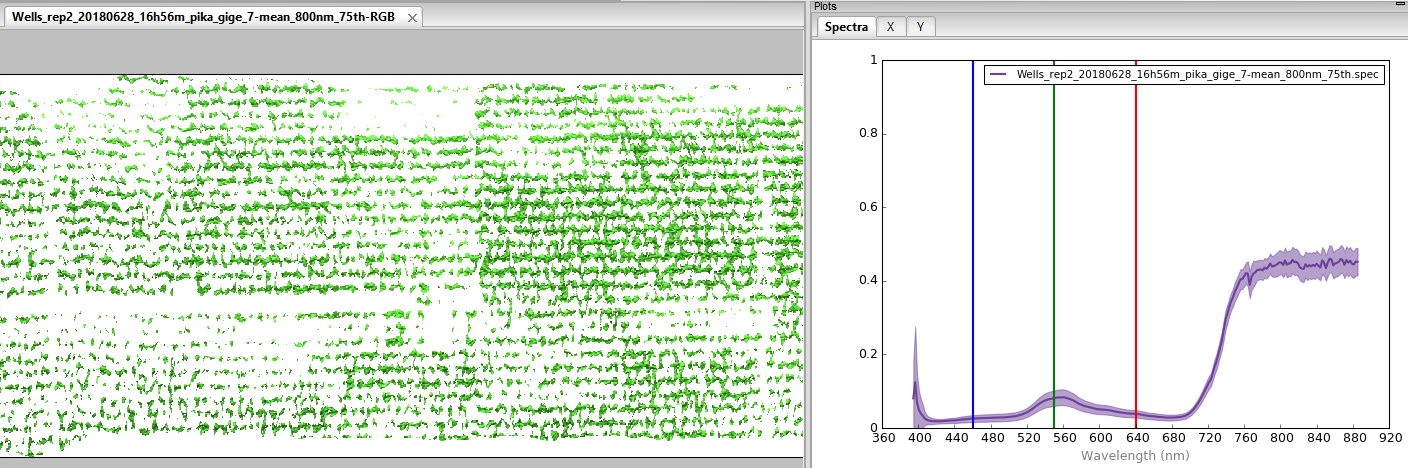Open the X profile tab
Screen dimensions: 1408x468
coord(890,27)
